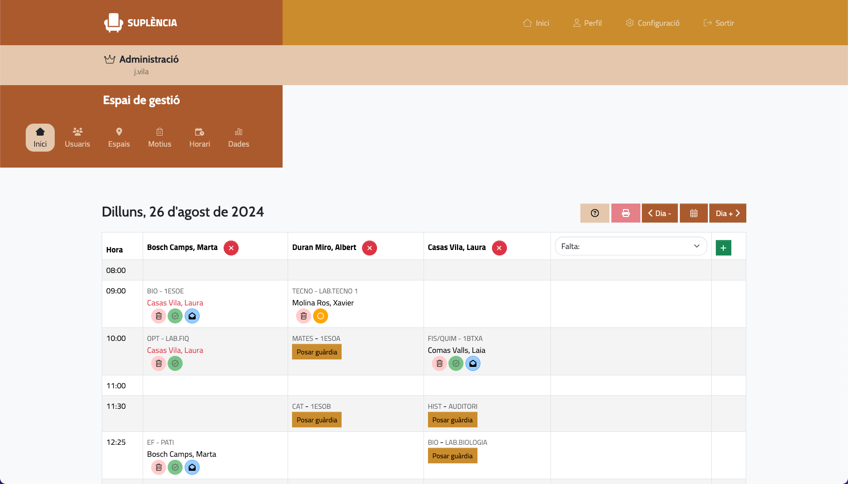
Task: Confirm the 09:00 BIO - 1ESOE guard
Action: [x=175, y=316]
